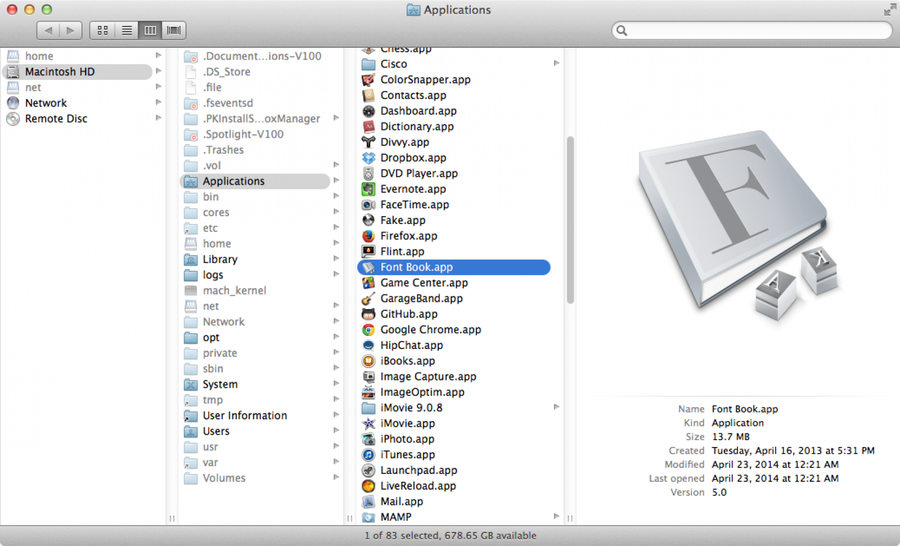Select the Google Chrome.app icon

coord(368,330)
